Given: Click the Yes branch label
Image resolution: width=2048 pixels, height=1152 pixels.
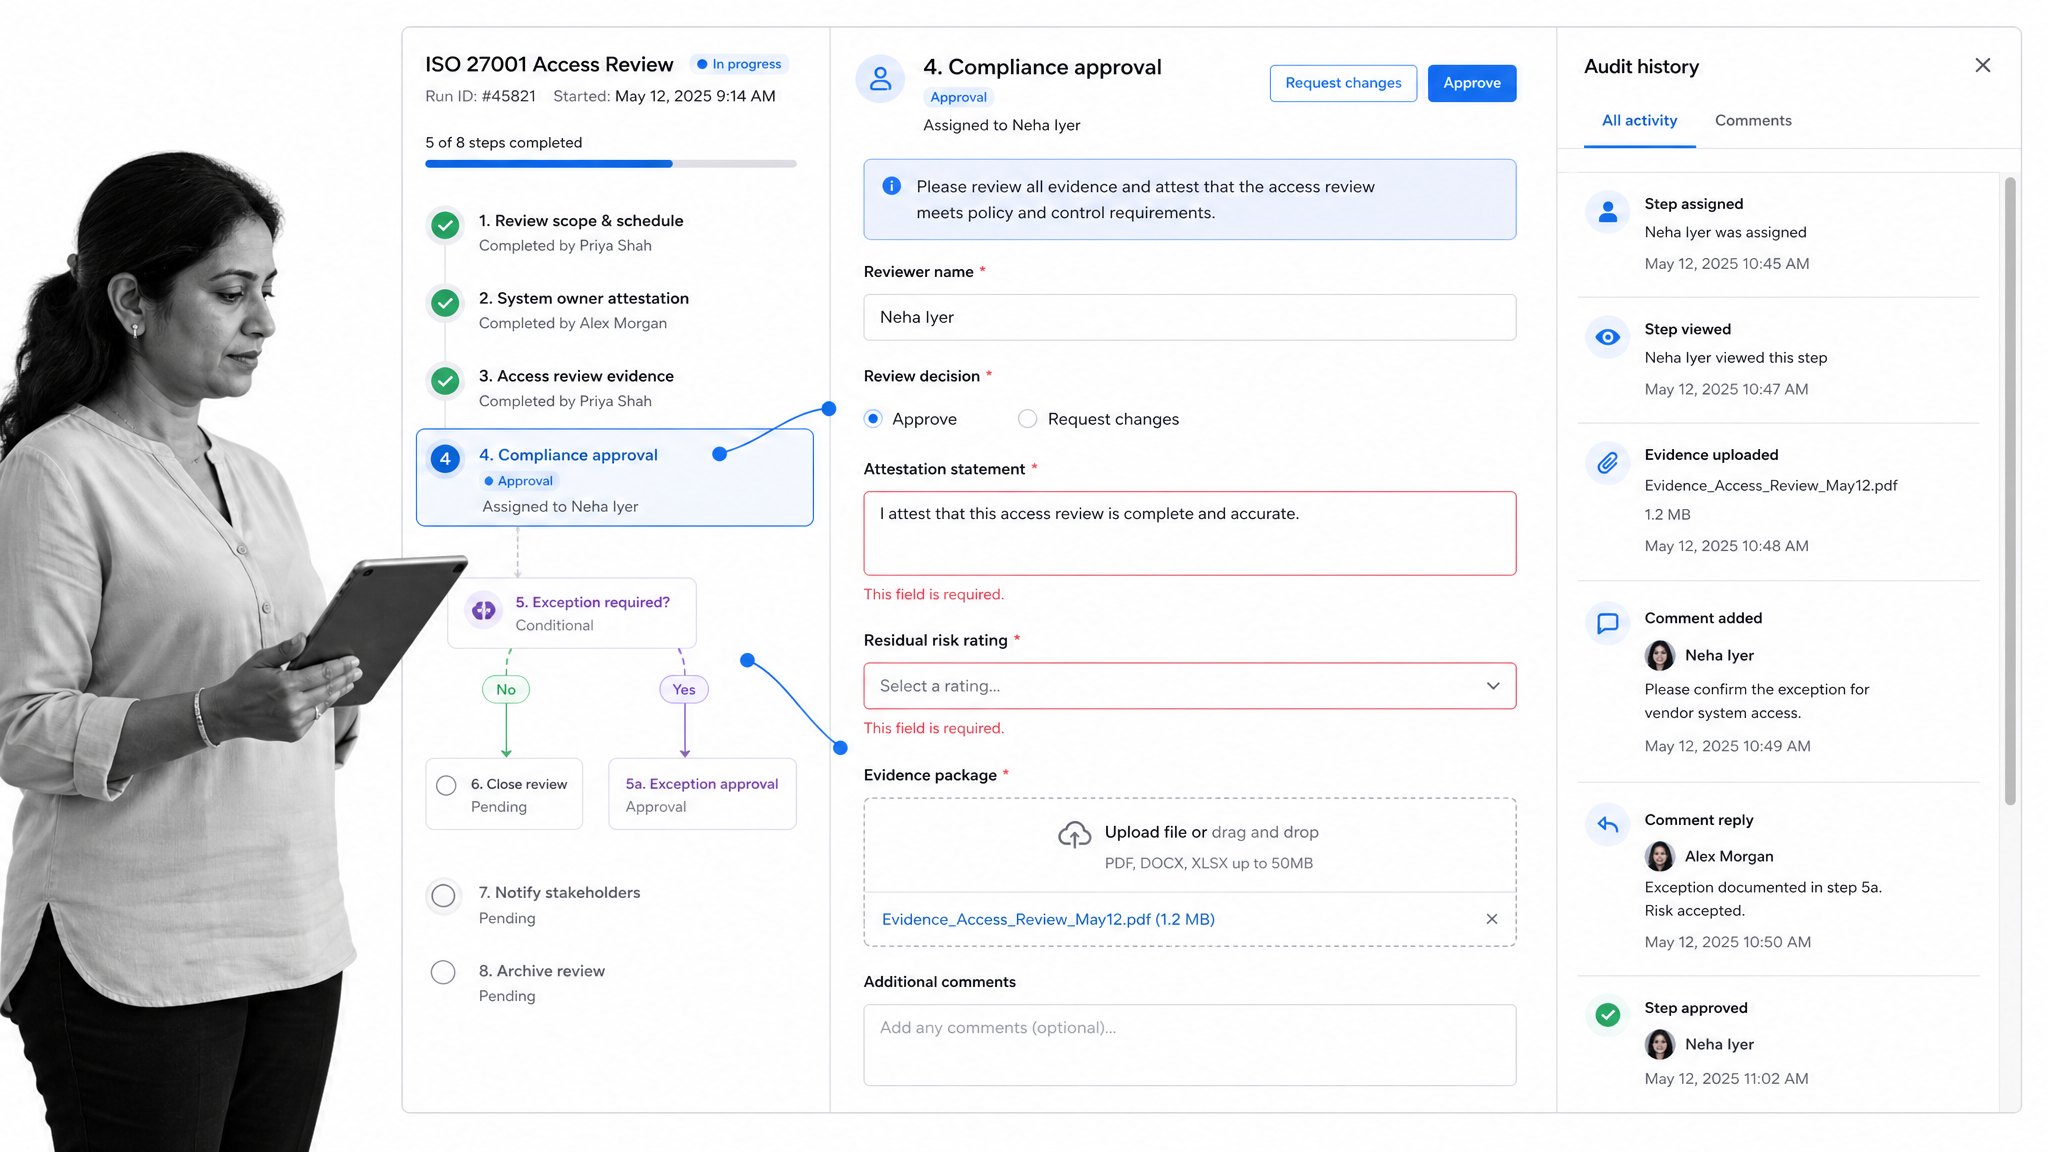Looking at the screenshot, I should pyautogui.click(x=684, y=690).
